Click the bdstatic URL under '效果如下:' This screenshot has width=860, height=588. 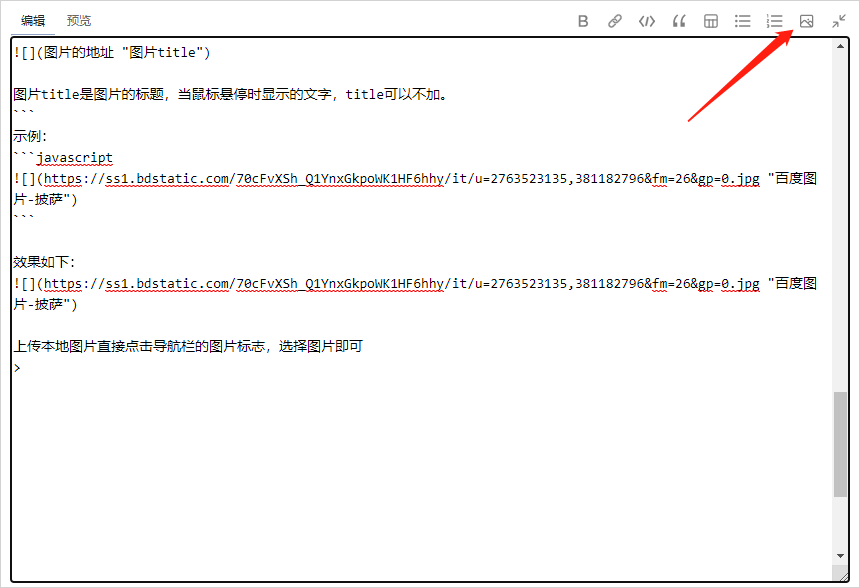point(401,284)
